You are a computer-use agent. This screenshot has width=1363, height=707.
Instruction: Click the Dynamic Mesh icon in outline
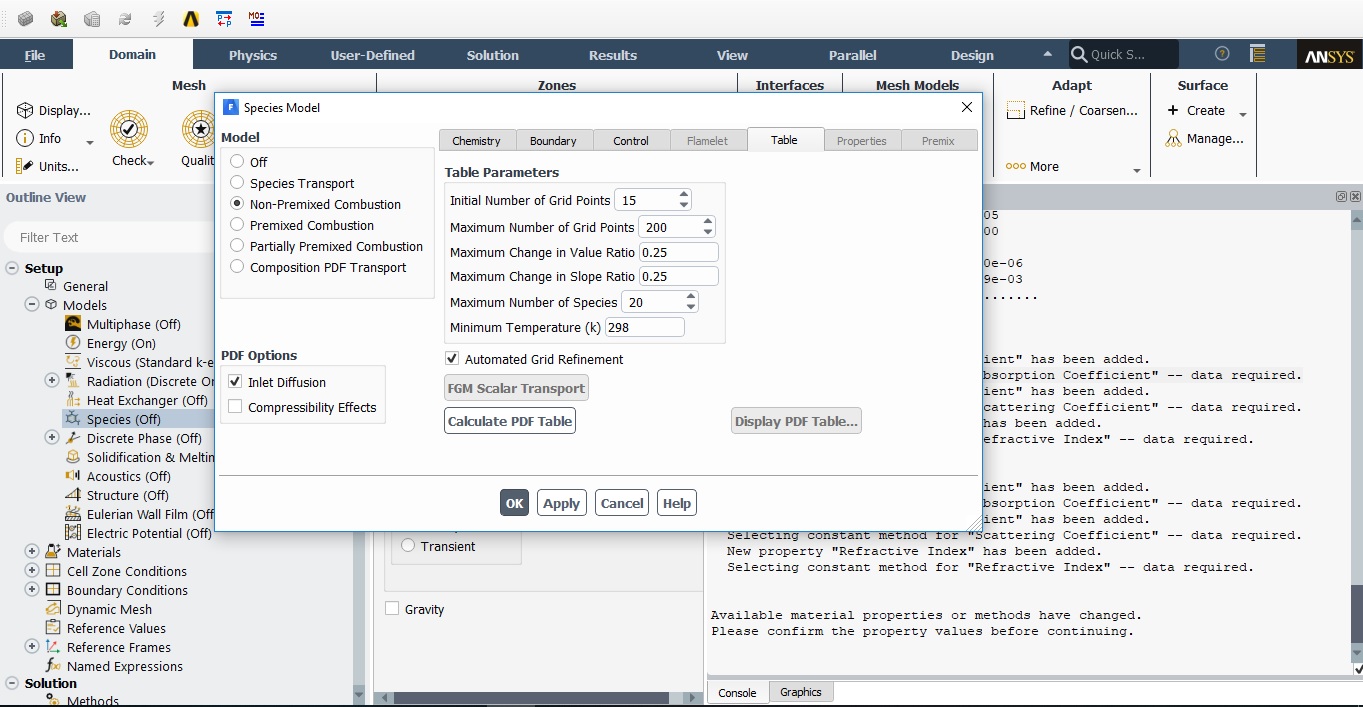coord(53,609)
